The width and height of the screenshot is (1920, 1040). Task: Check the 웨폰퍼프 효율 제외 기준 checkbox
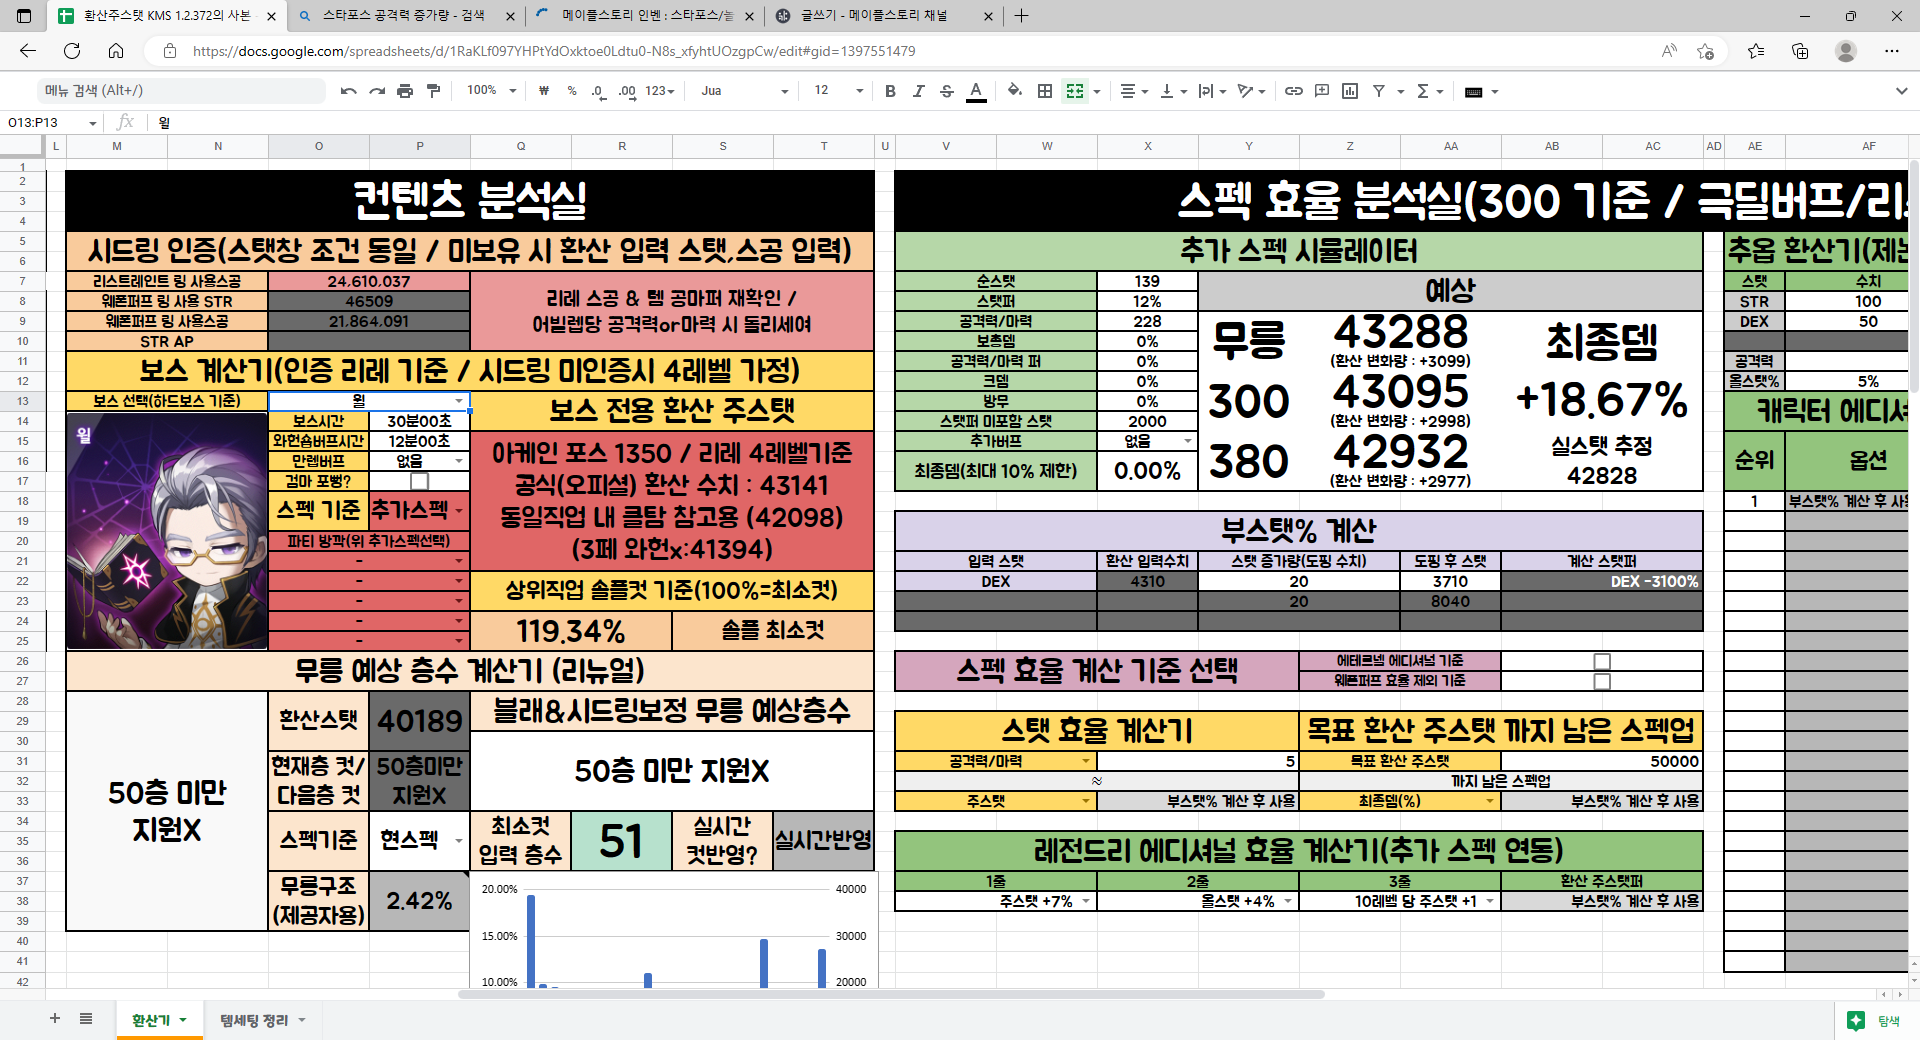1604,681
